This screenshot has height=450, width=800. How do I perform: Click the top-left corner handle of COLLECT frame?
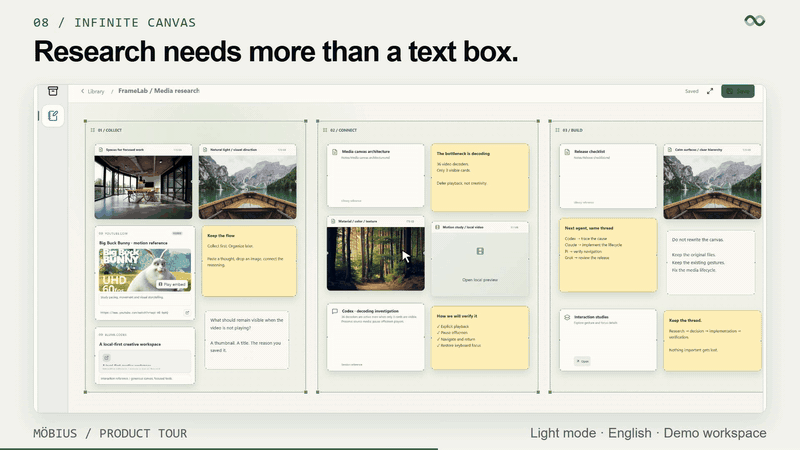(x=85, y=121)
